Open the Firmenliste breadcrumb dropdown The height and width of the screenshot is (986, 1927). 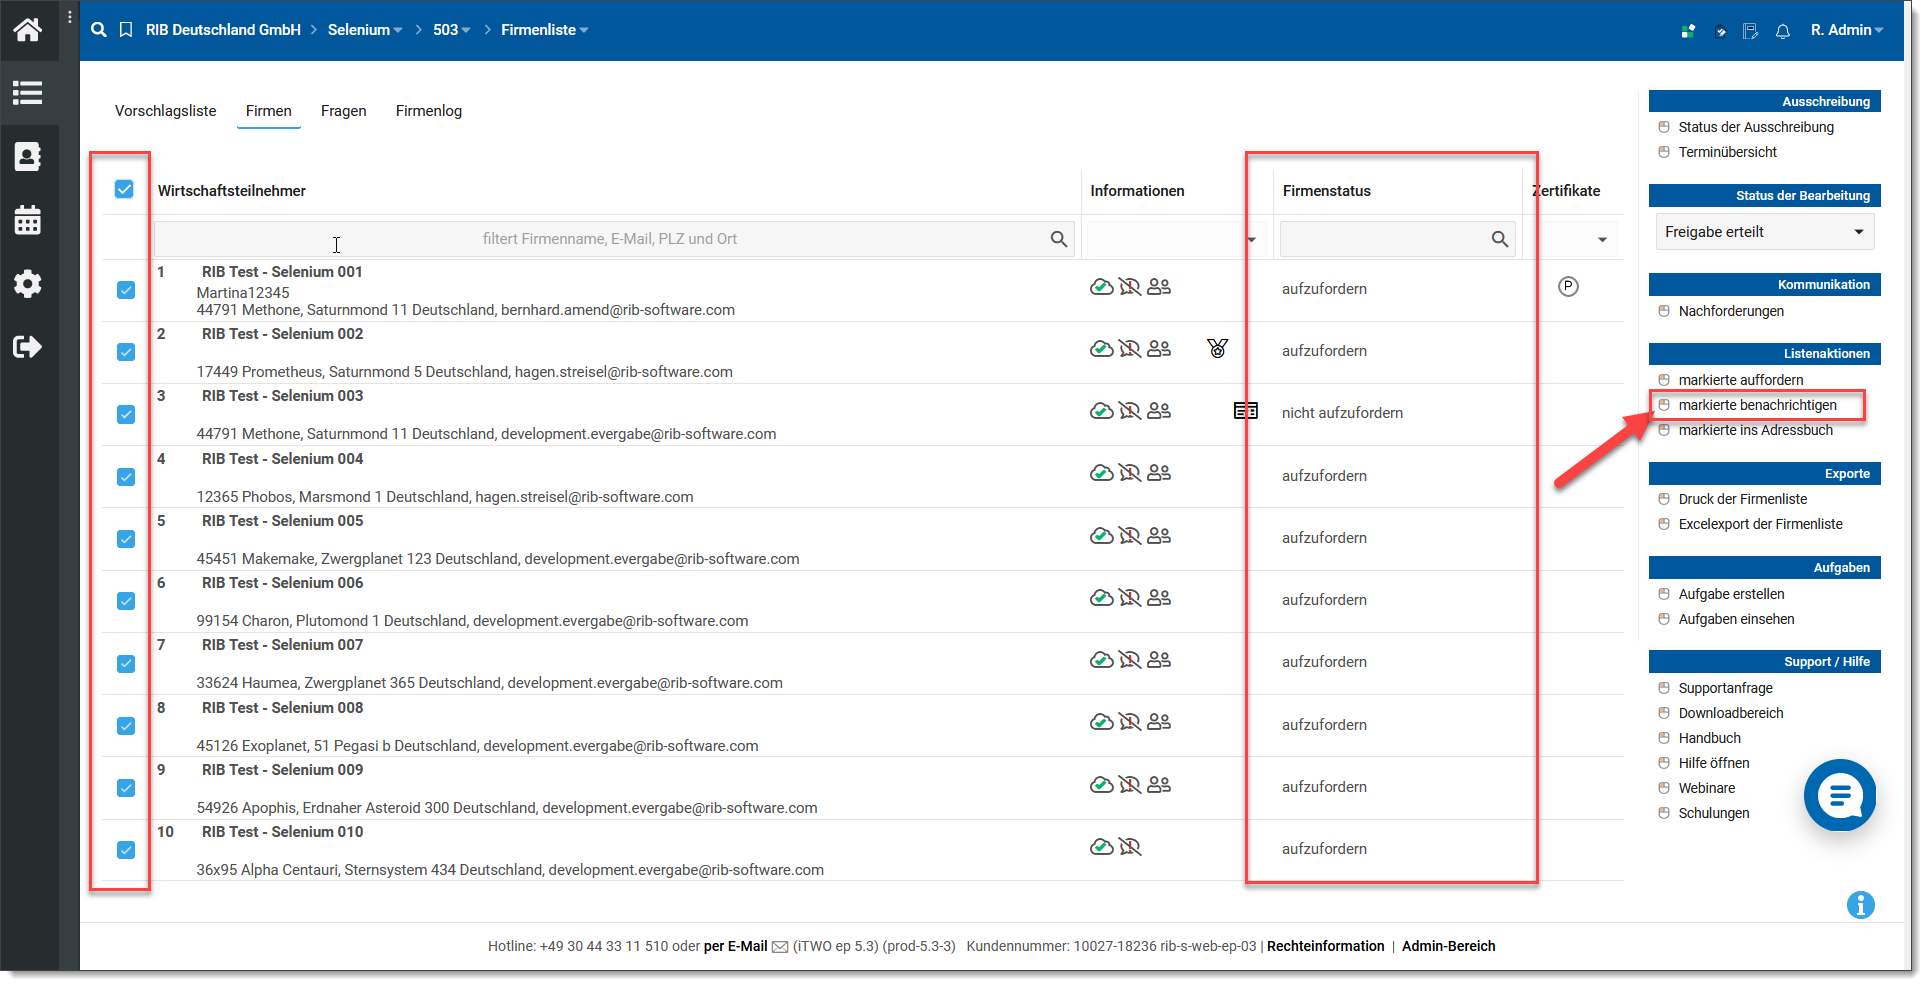[545, 30]
